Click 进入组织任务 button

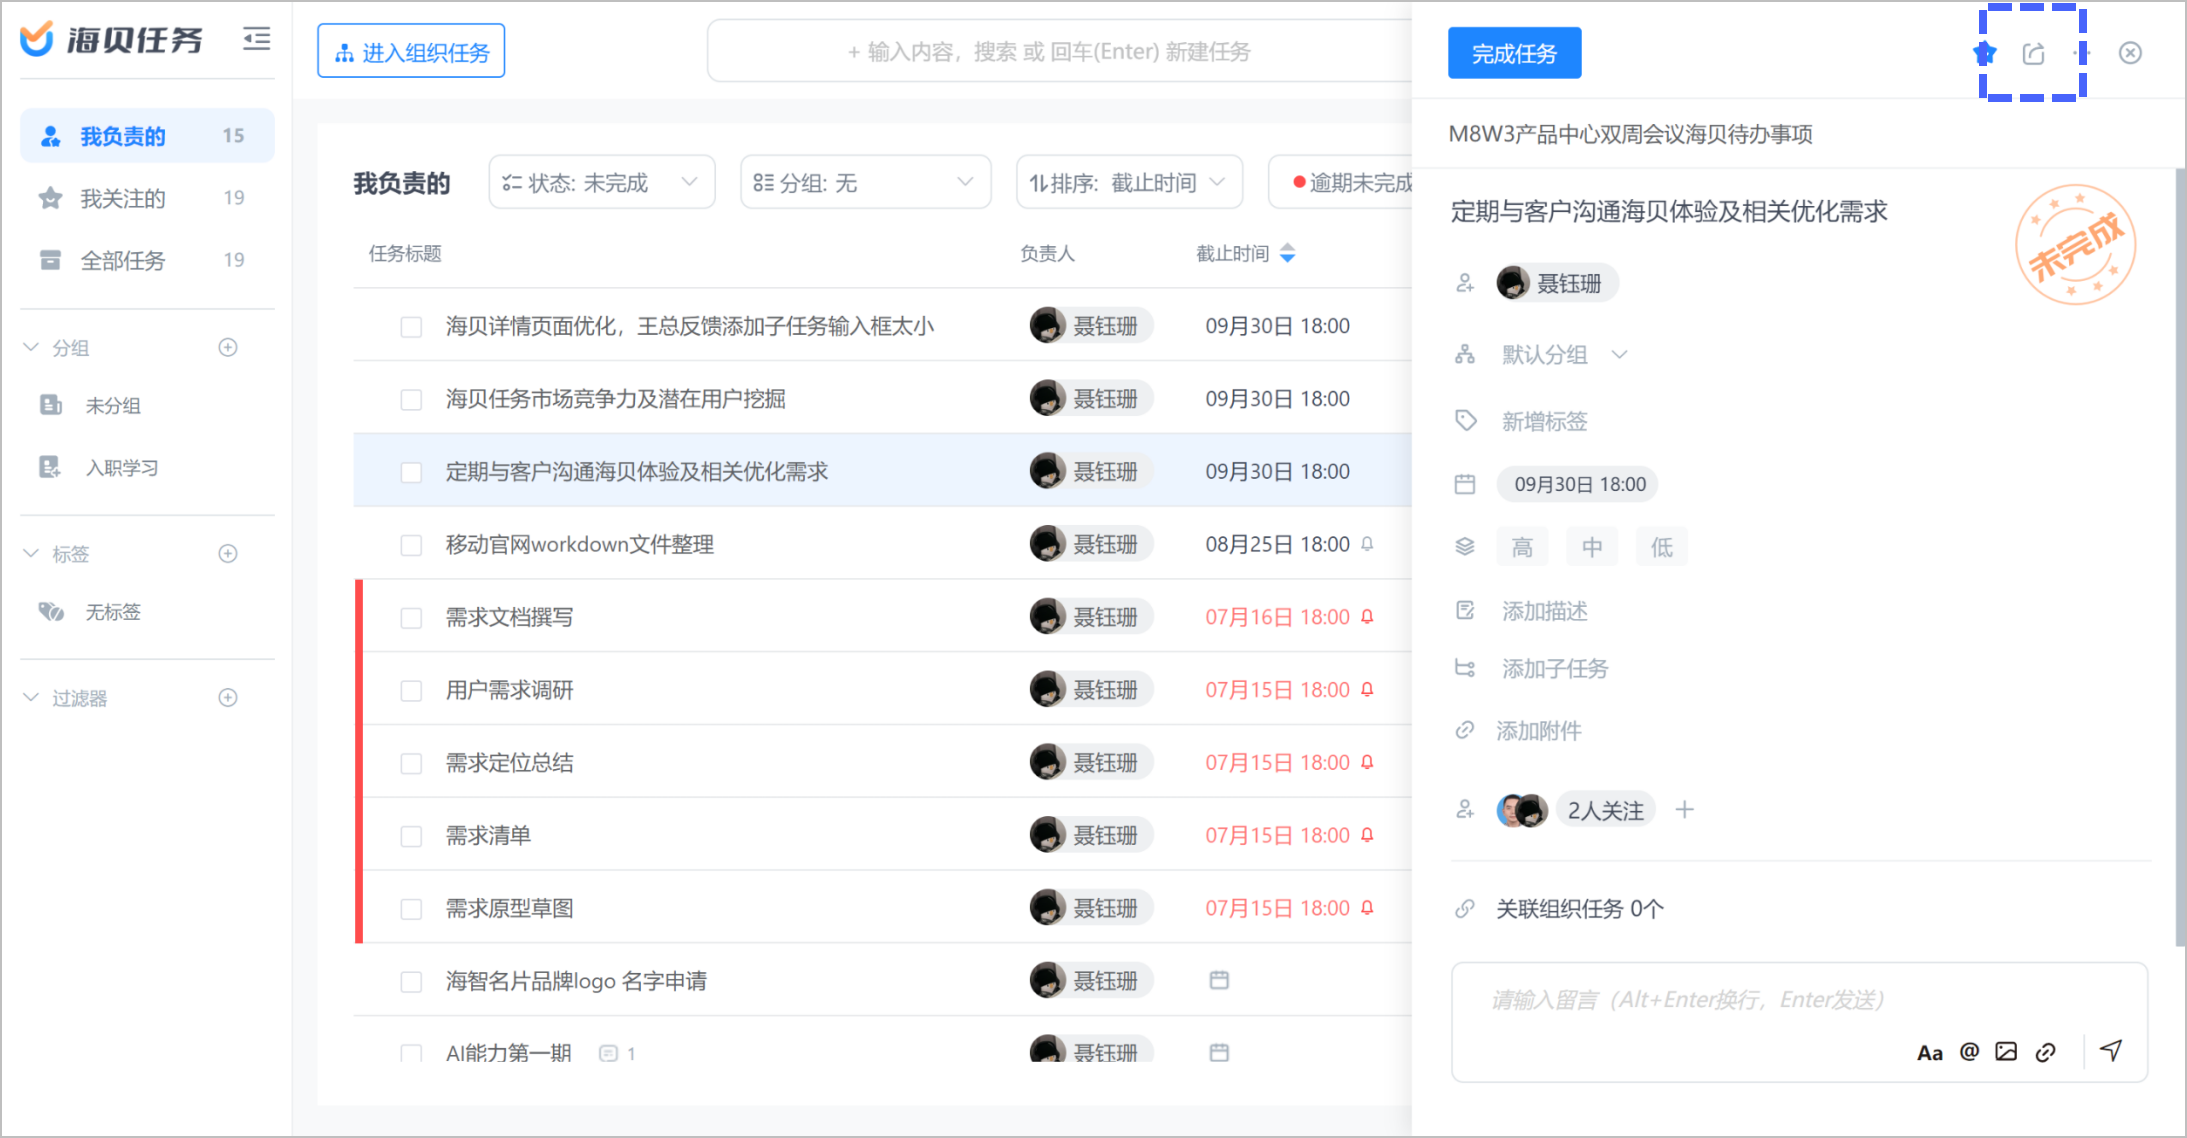click(x=411, y=51)
